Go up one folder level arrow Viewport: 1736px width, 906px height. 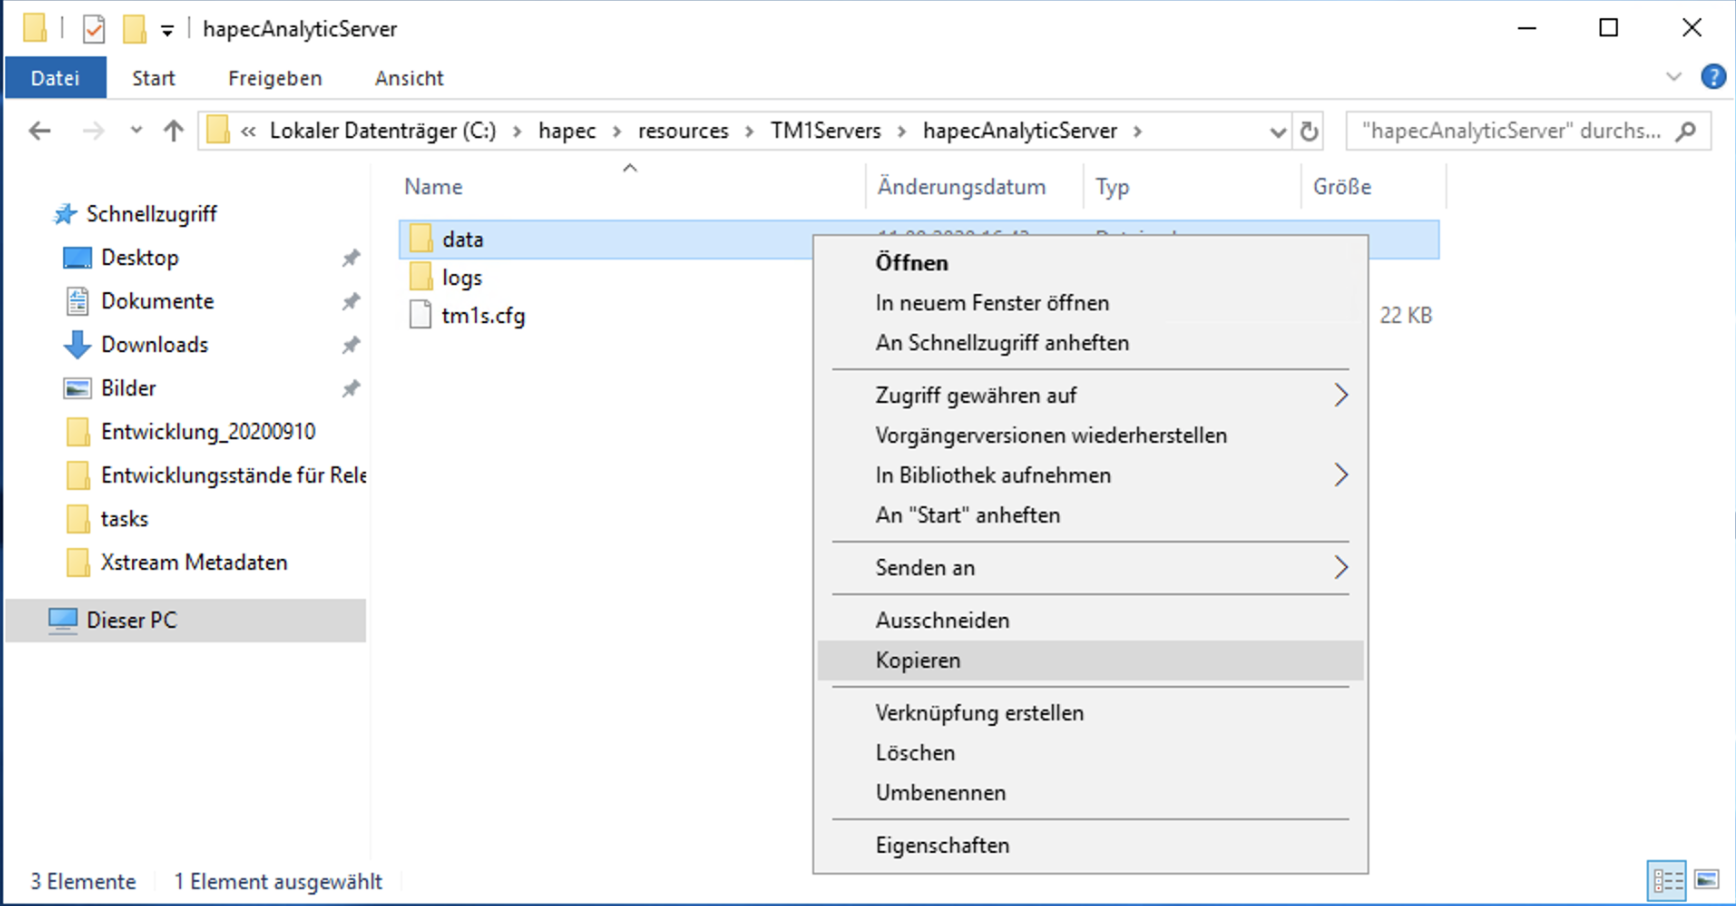point(174,131)
